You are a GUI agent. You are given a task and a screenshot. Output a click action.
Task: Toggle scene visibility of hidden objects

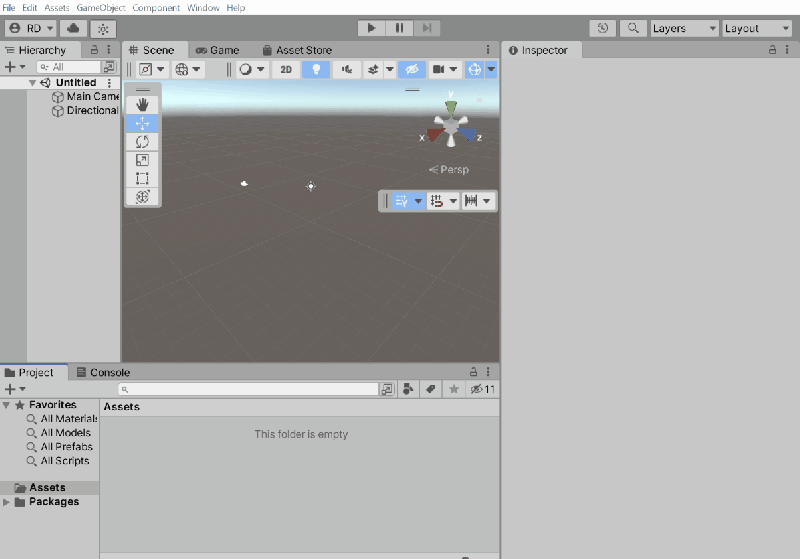[x=412, y=69]
